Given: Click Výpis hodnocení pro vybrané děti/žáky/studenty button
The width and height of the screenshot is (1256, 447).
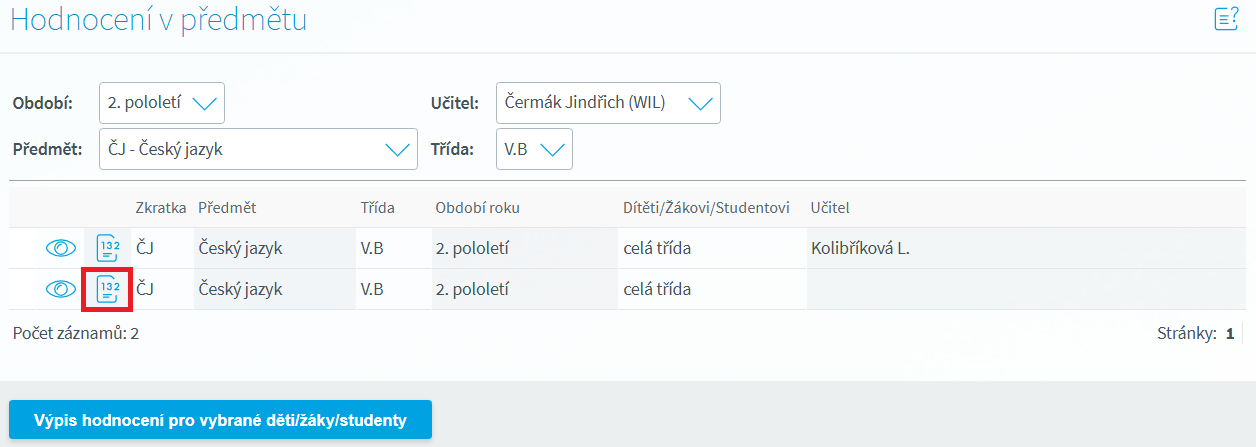Looking at the screenshot, I should tap(221, 420).
